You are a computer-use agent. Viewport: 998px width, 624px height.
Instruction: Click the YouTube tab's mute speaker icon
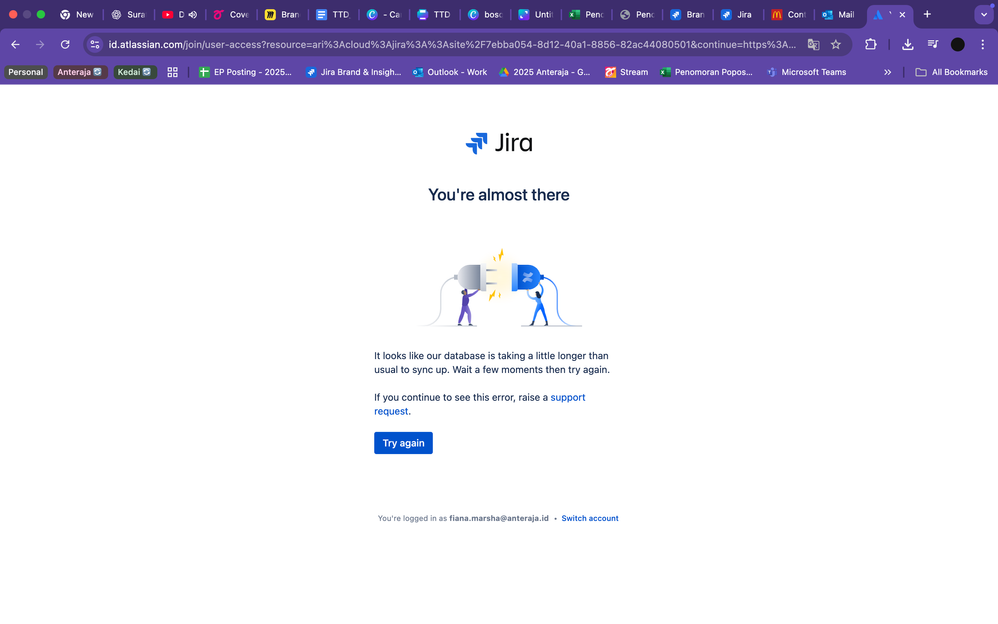pos(194,14)
